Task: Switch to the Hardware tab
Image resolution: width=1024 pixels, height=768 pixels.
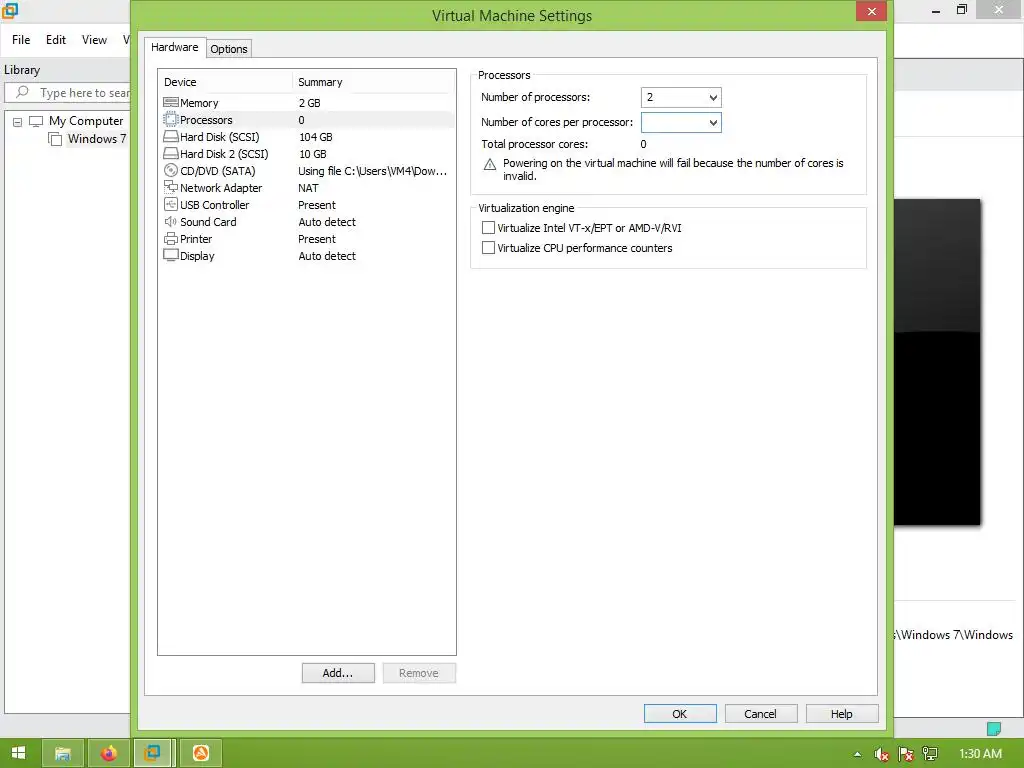Action: [174, 47]
